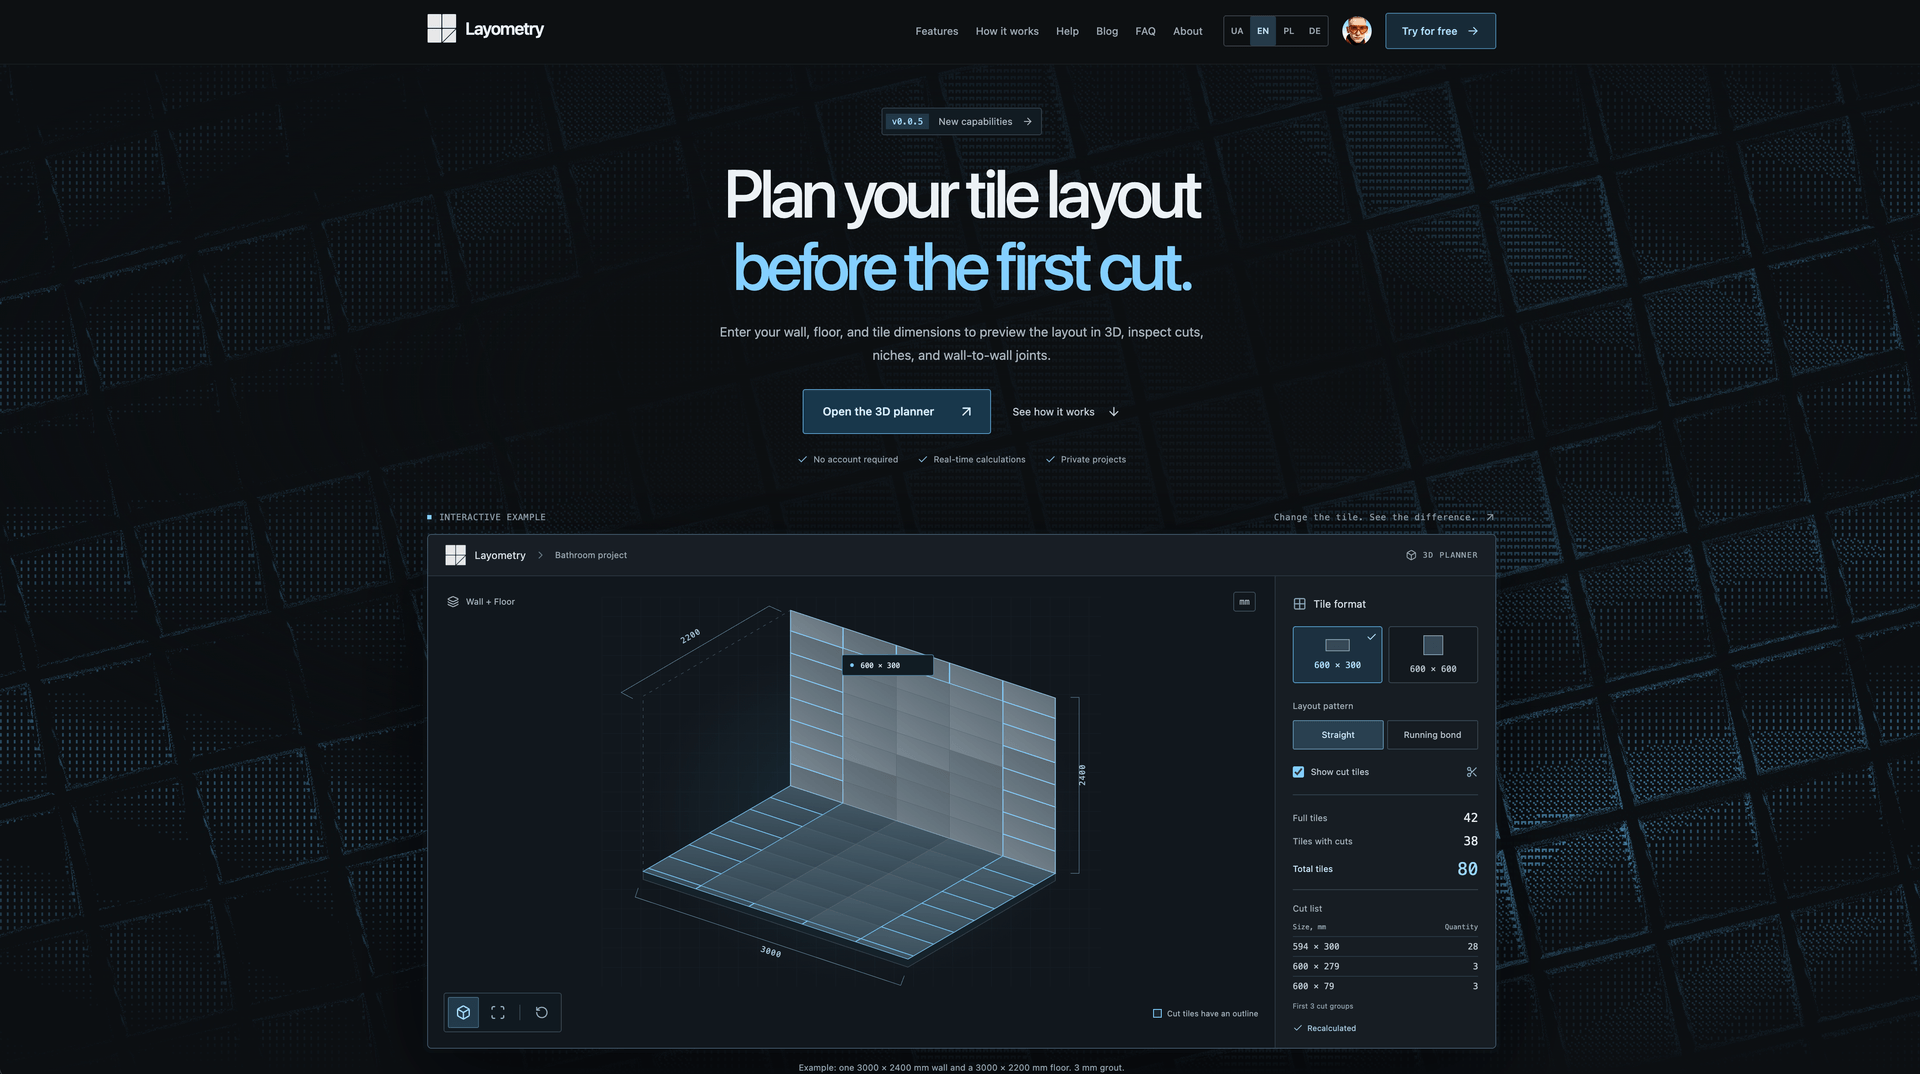Open the About page
Viewport: 1920px width, 1074px height.
pos(1188,31)
